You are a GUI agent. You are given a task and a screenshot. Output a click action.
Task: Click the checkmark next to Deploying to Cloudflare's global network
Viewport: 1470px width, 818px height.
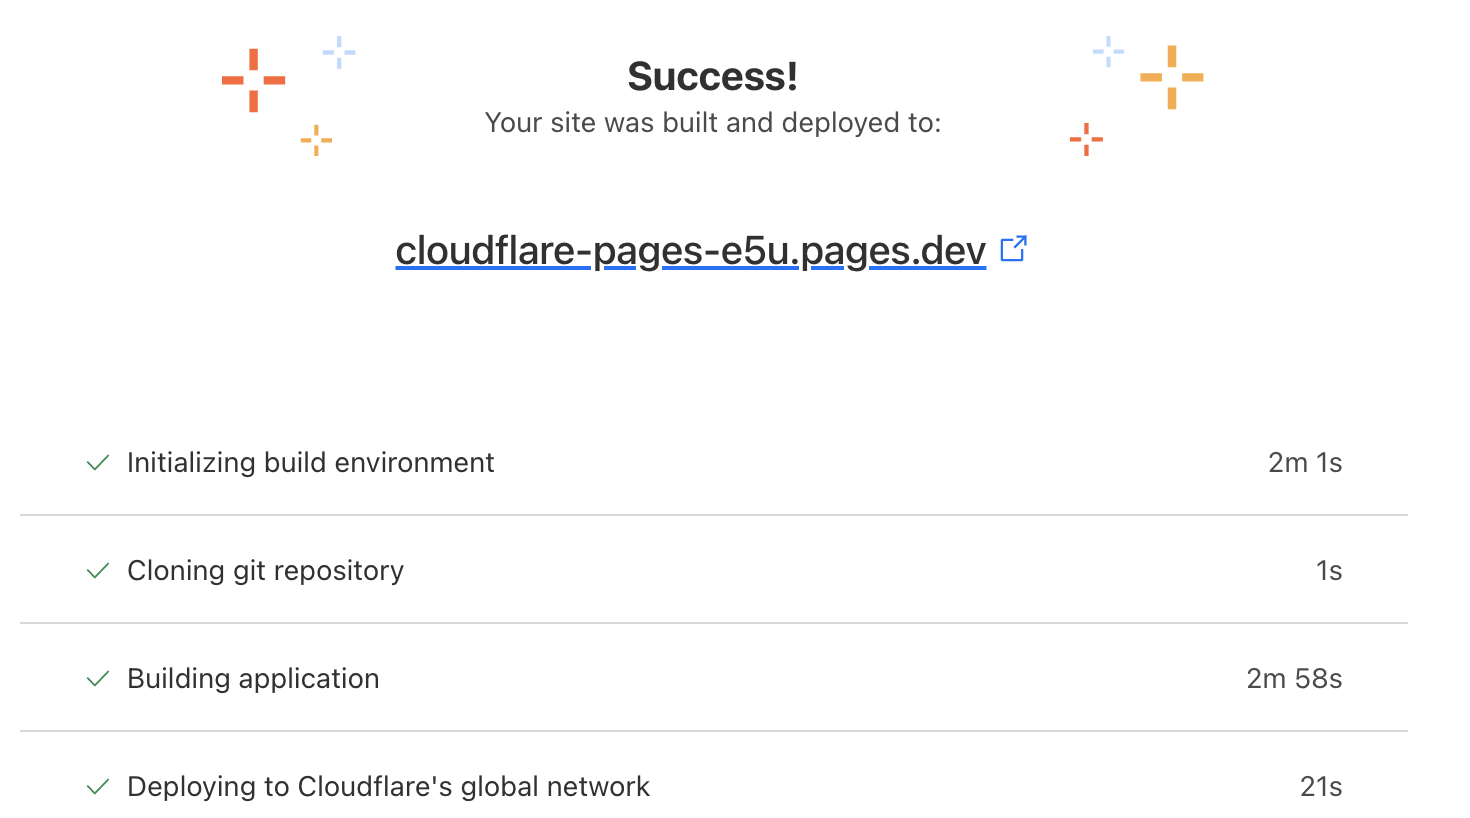[x=98, y=787]
